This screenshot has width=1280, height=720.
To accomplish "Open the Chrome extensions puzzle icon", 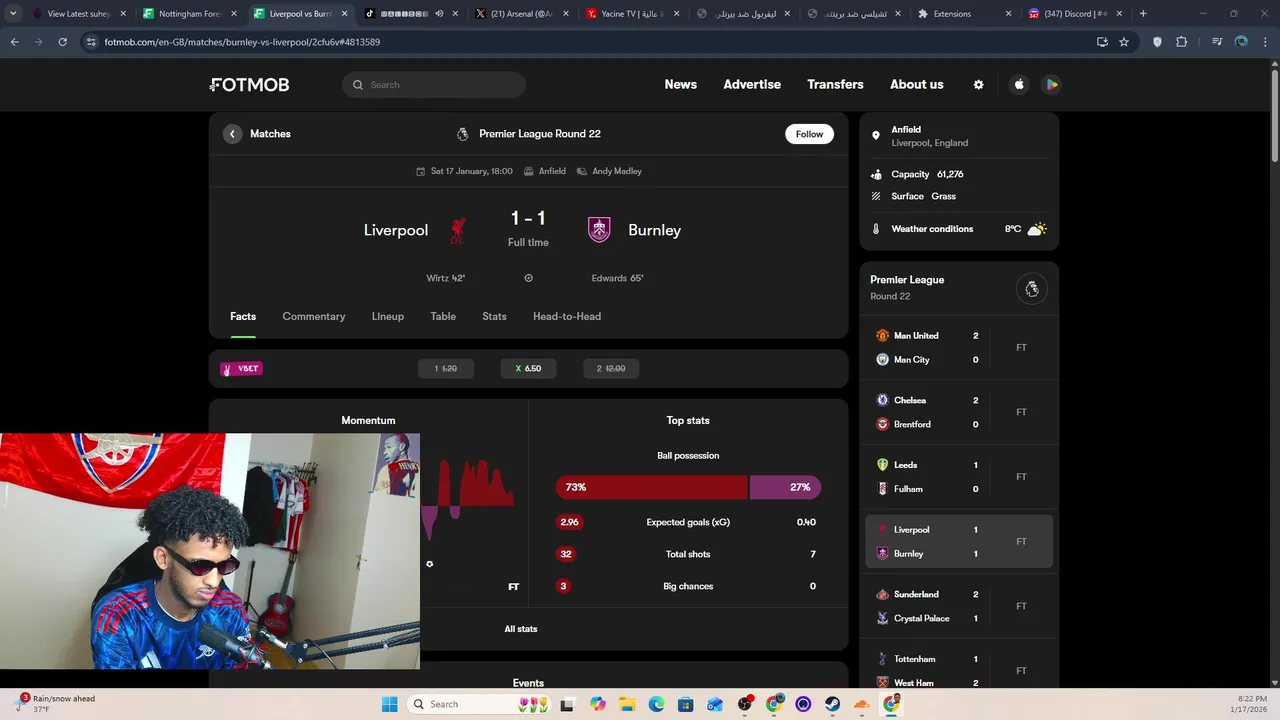I will [x=1182, y=42].
